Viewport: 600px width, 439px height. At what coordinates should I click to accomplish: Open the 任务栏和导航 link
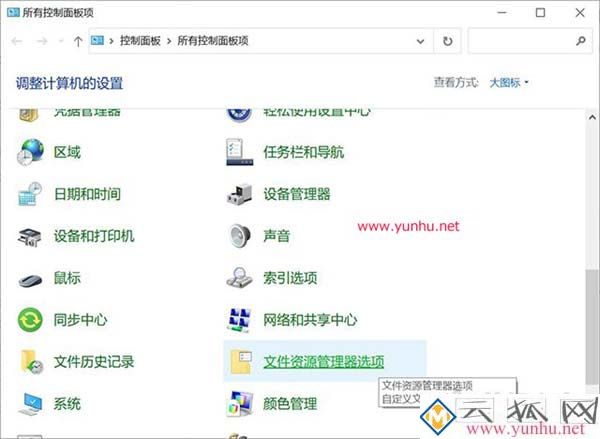pyautogui.click(x=303, y=152)
